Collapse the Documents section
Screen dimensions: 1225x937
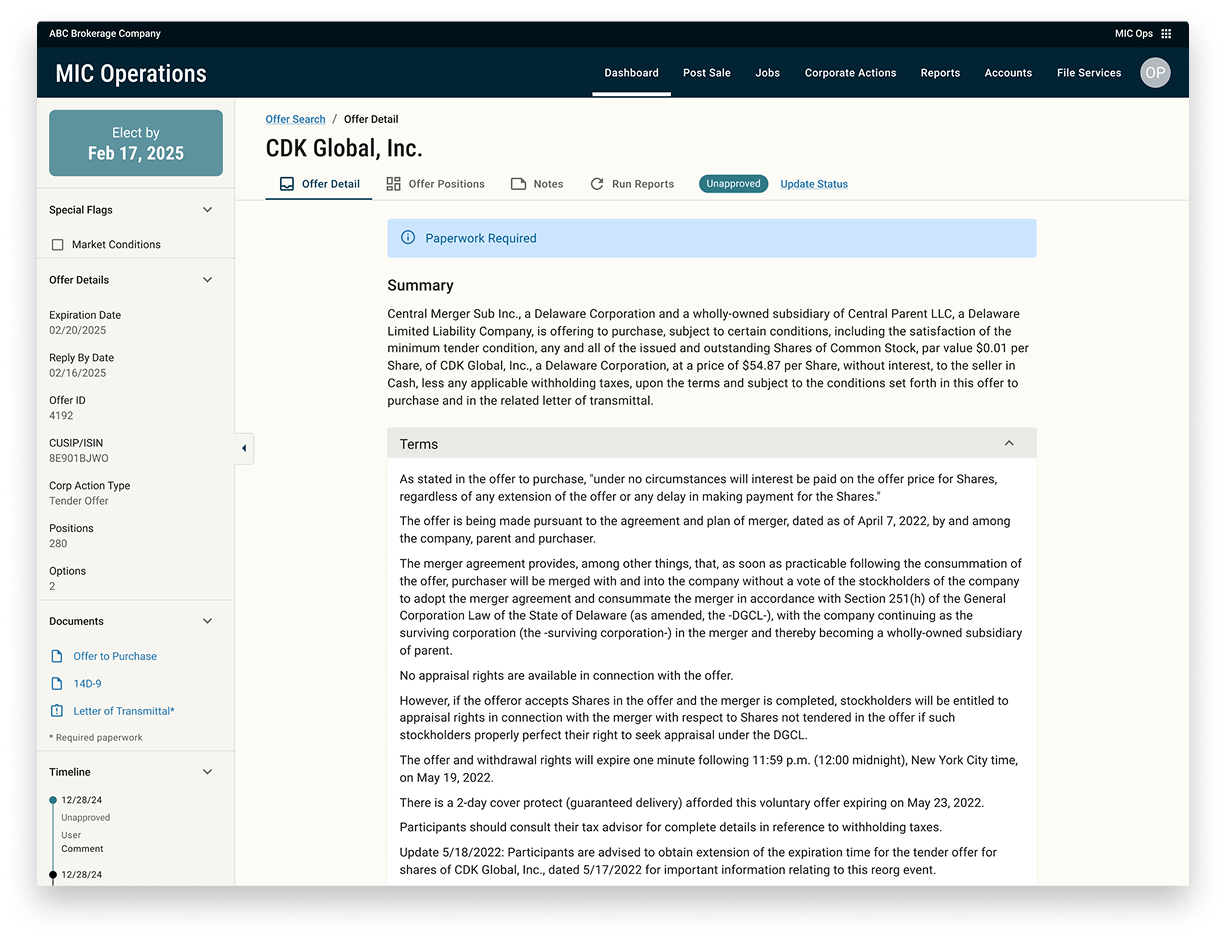pos(208,621)
